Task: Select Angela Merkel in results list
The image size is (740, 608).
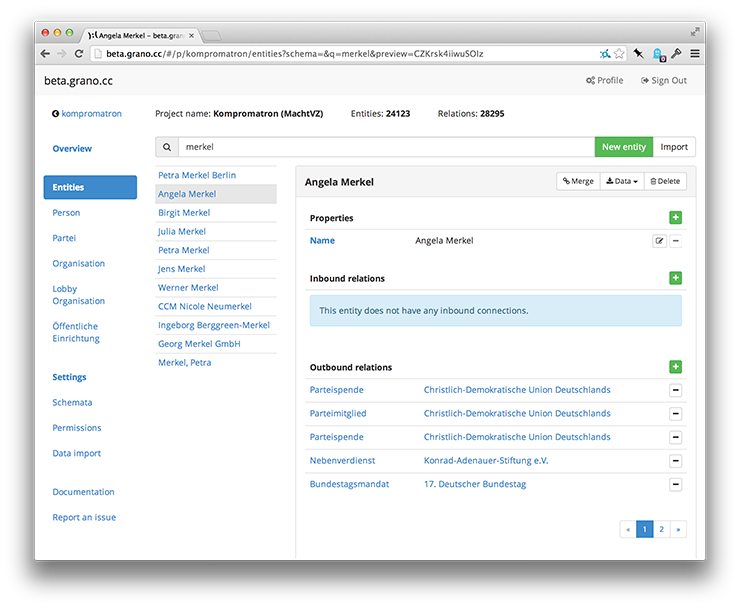Action: (x=216, y=194)
